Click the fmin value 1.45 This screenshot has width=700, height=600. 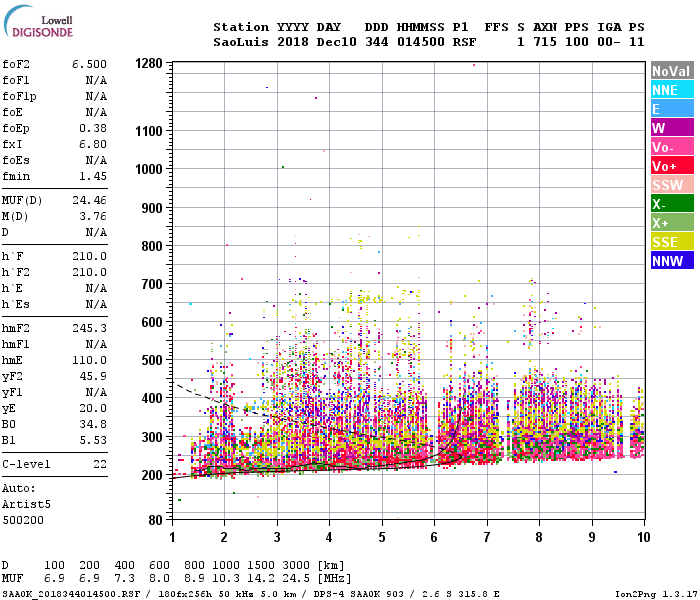[93, 177]
